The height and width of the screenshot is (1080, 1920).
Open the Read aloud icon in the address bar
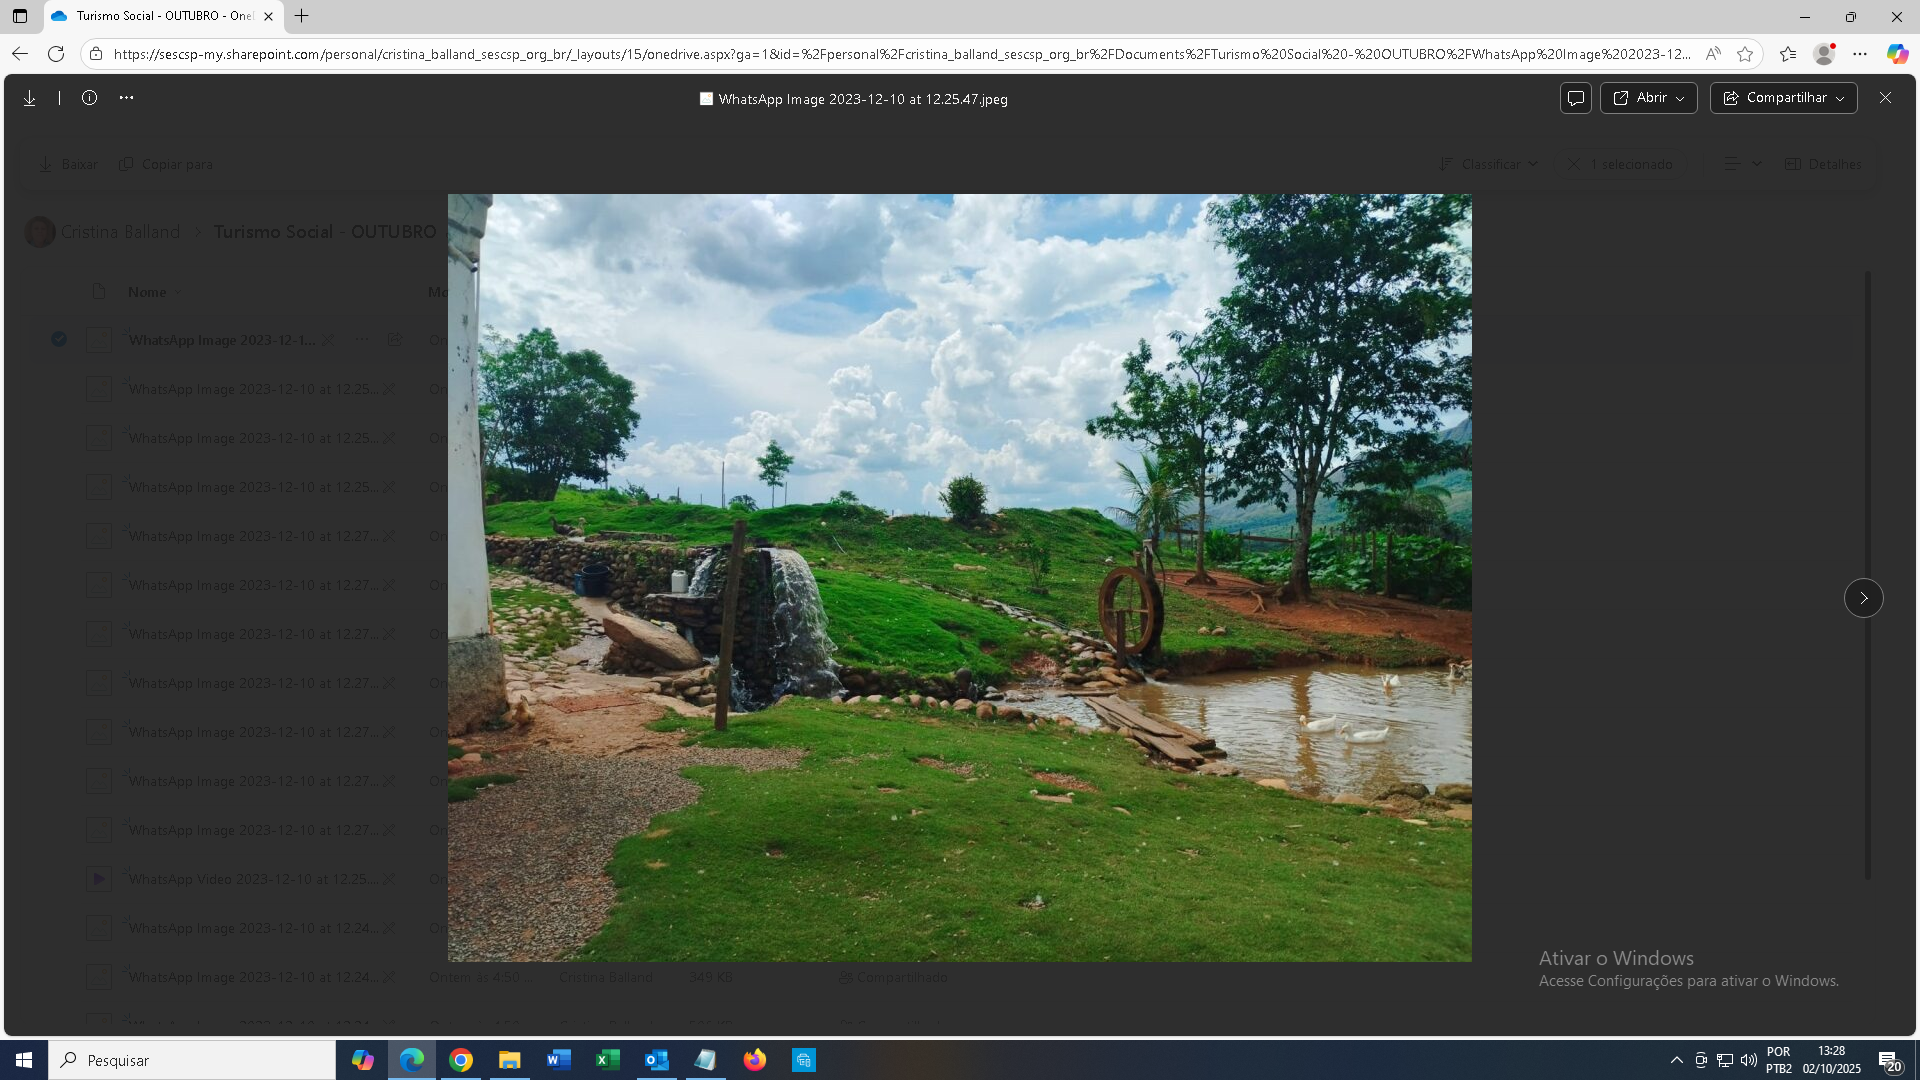click(x=1713, y=54)
